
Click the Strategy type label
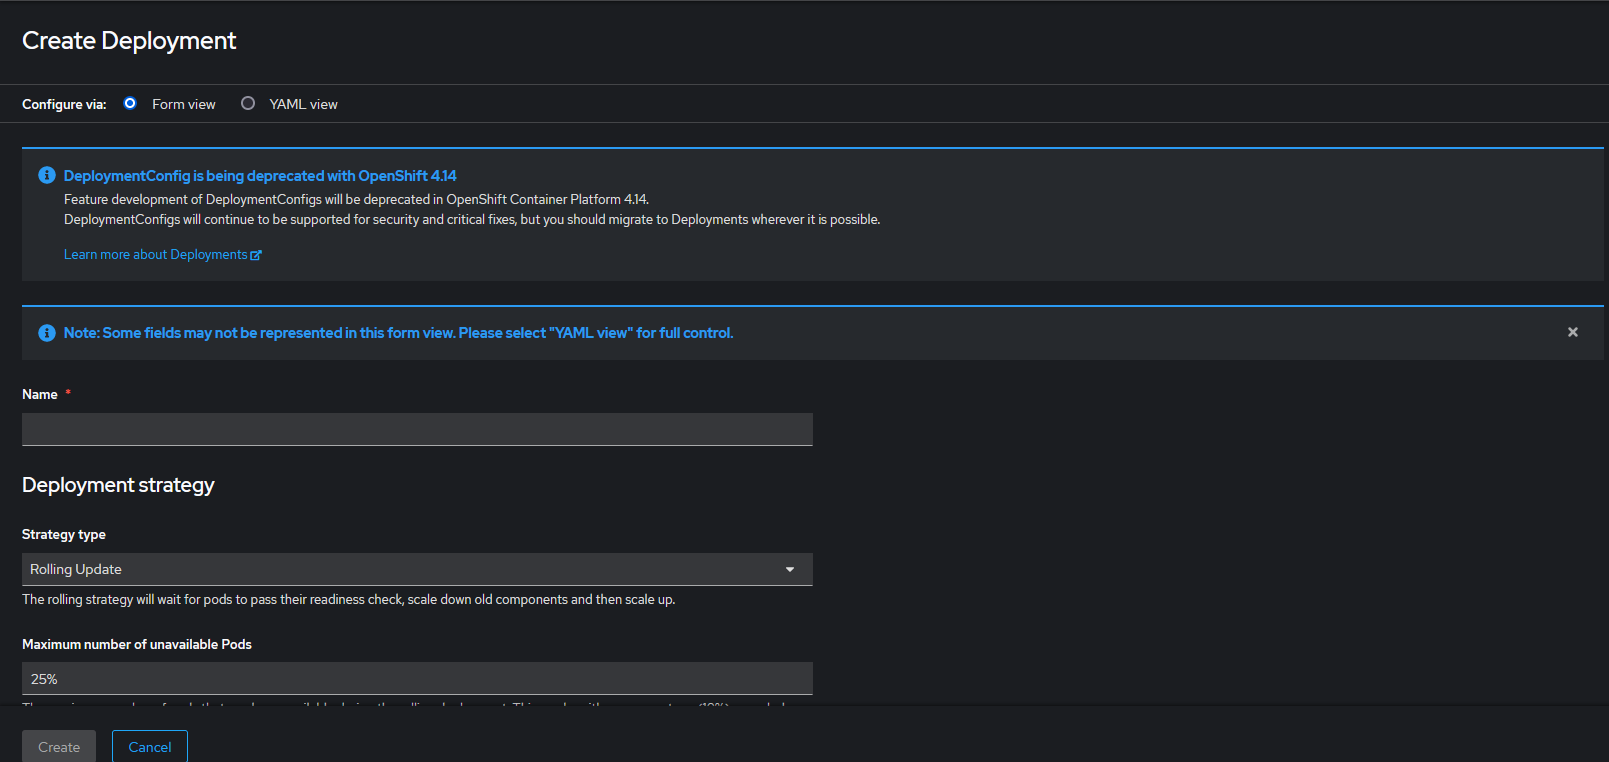click(64, 535)
